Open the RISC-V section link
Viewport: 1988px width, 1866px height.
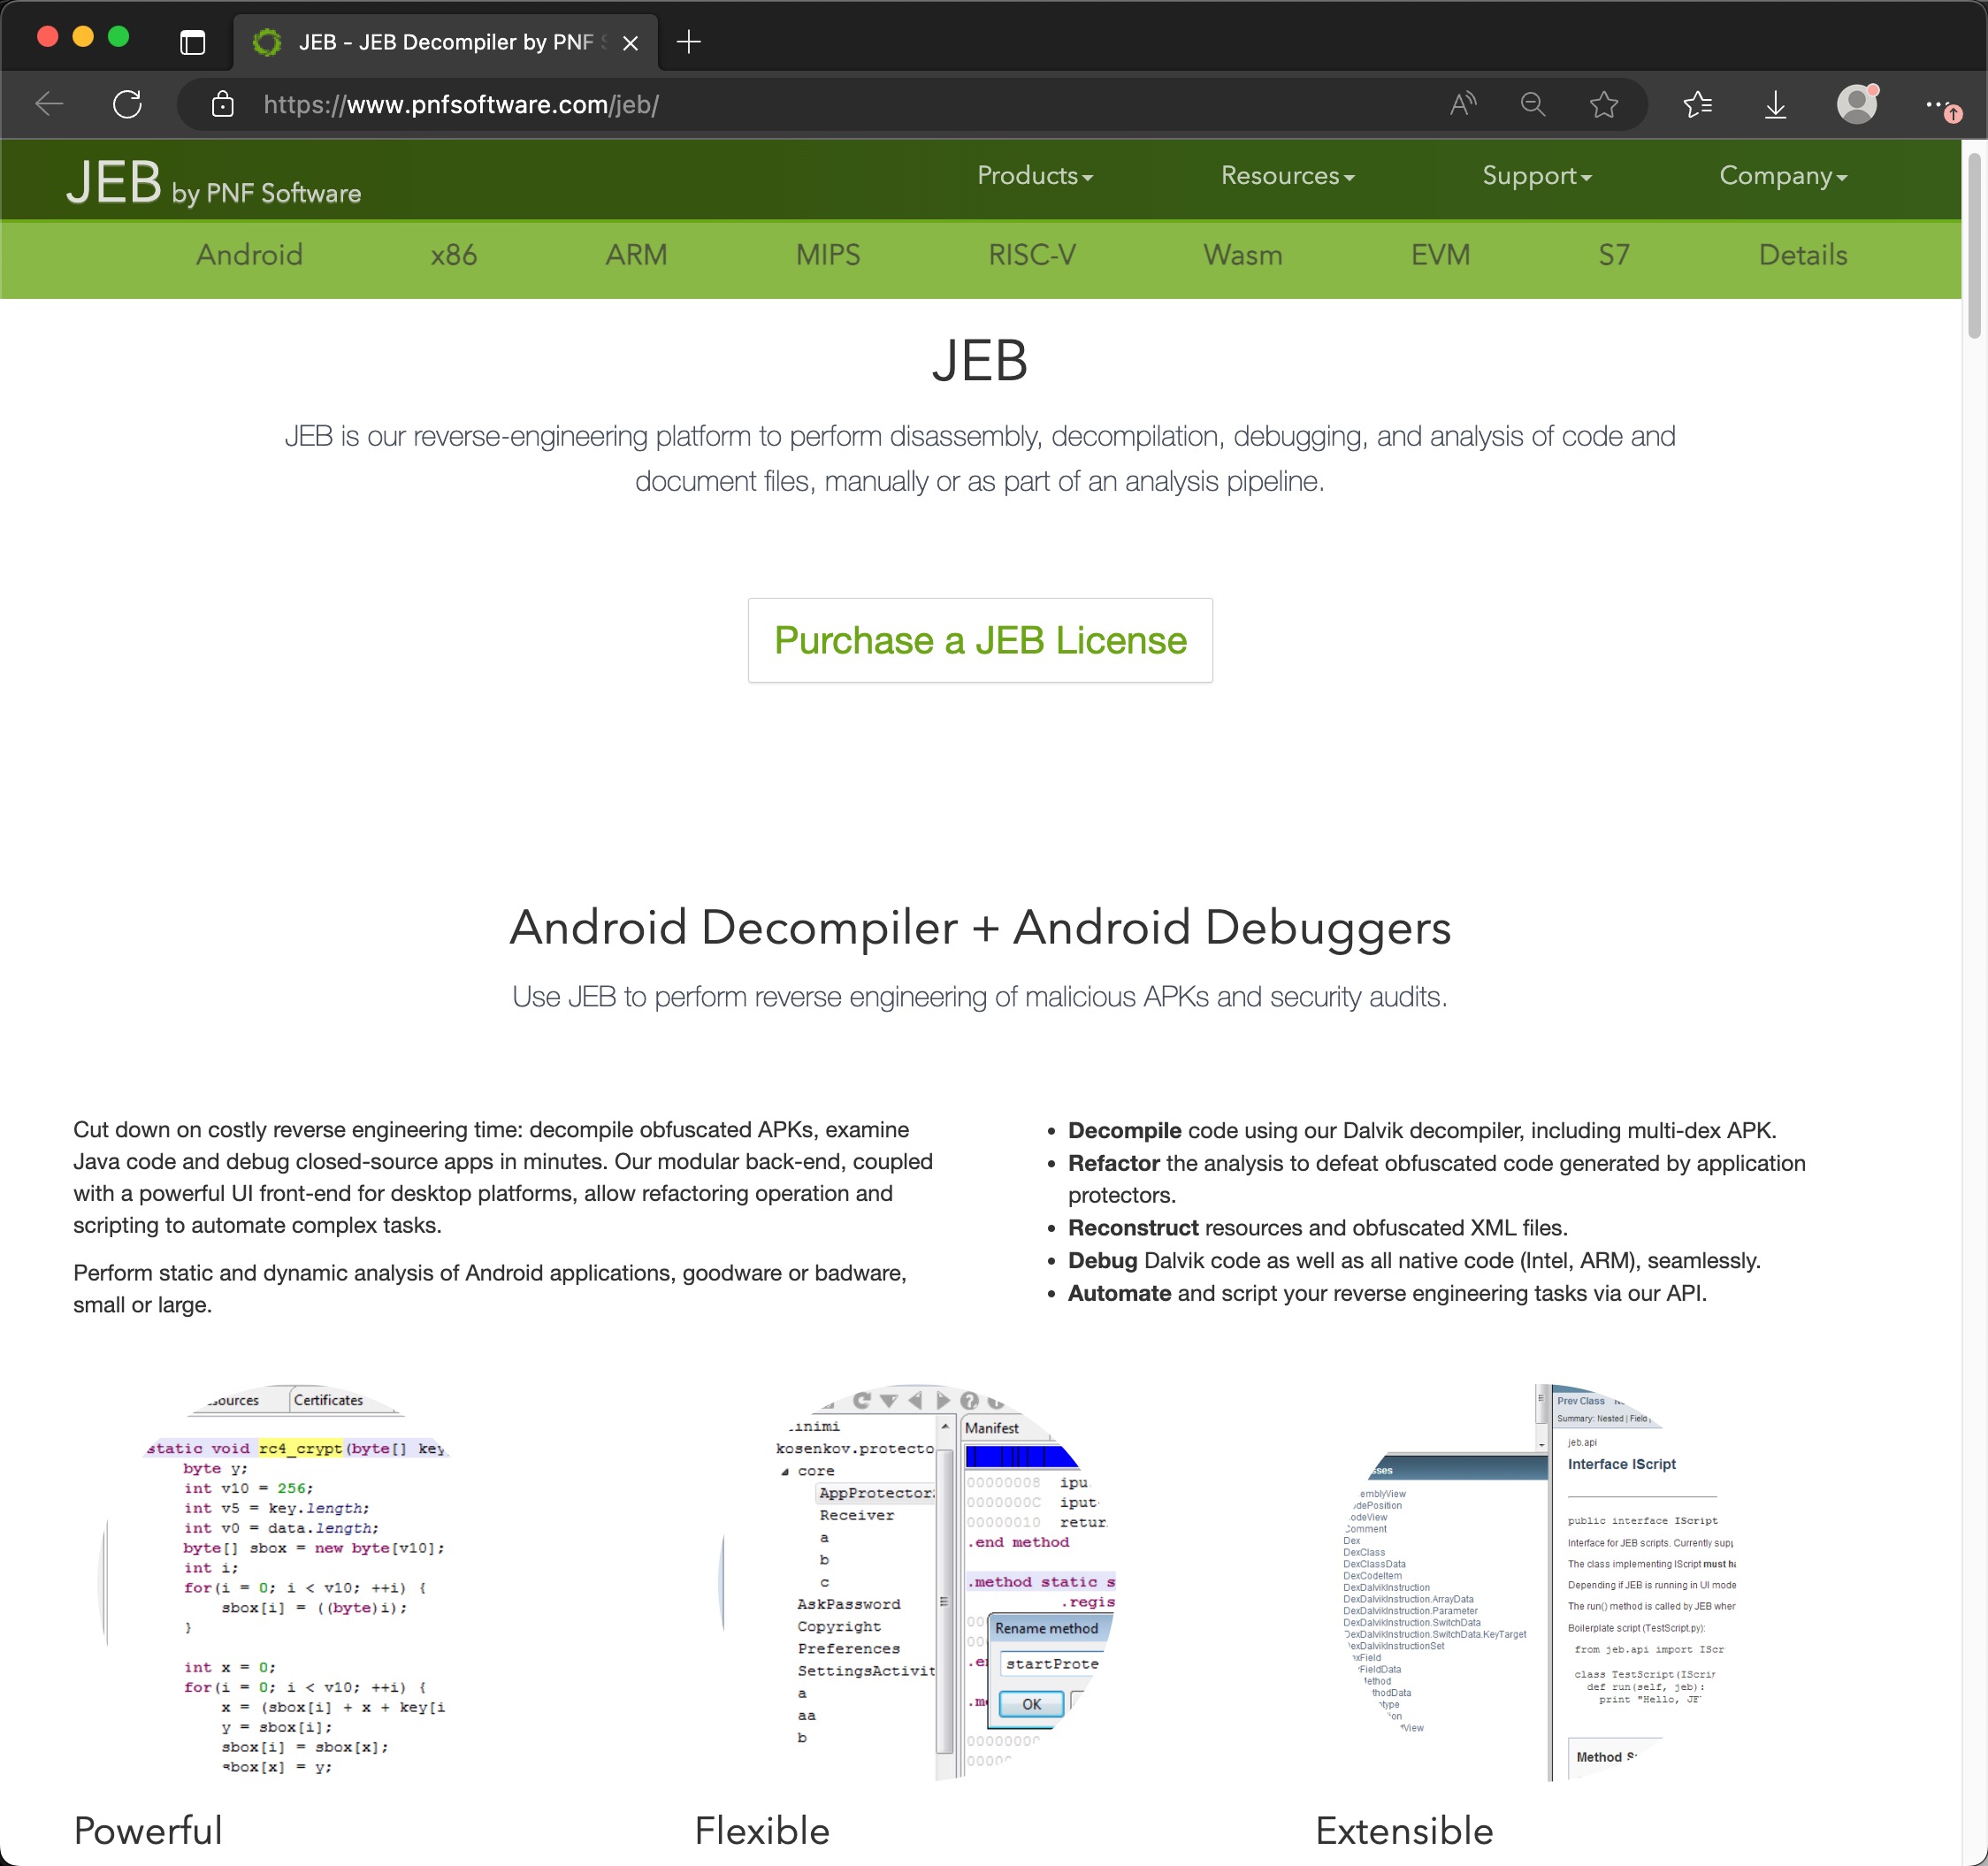(x=1032, y=255)
